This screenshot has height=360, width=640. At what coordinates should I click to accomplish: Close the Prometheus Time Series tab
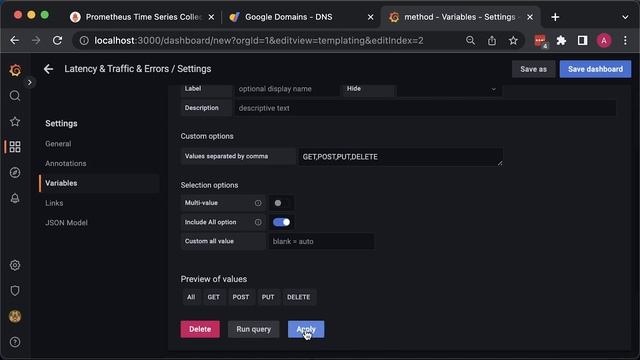click(211, 17)
